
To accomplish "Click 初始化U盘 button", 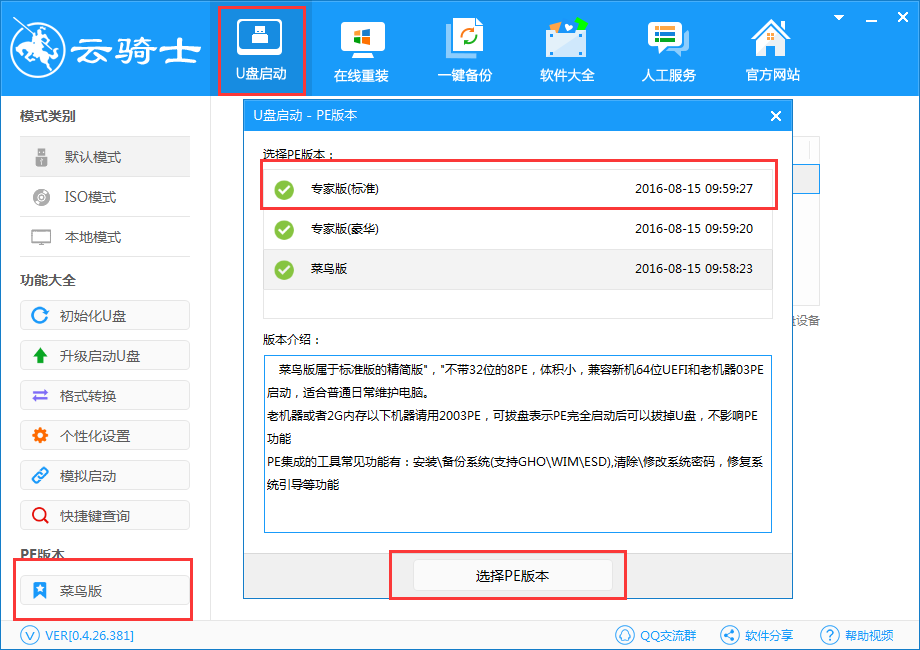I will tap(104, 316).
